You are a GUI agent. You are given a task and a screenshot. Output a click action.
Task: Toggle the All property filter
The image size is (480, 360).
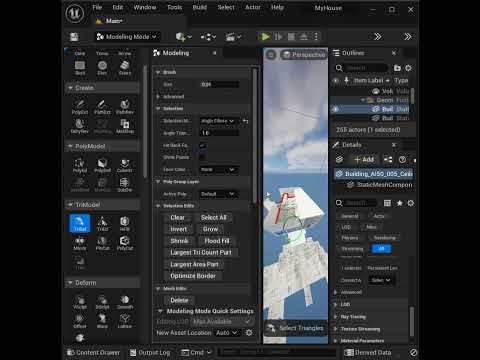click(x=381, y=249)
